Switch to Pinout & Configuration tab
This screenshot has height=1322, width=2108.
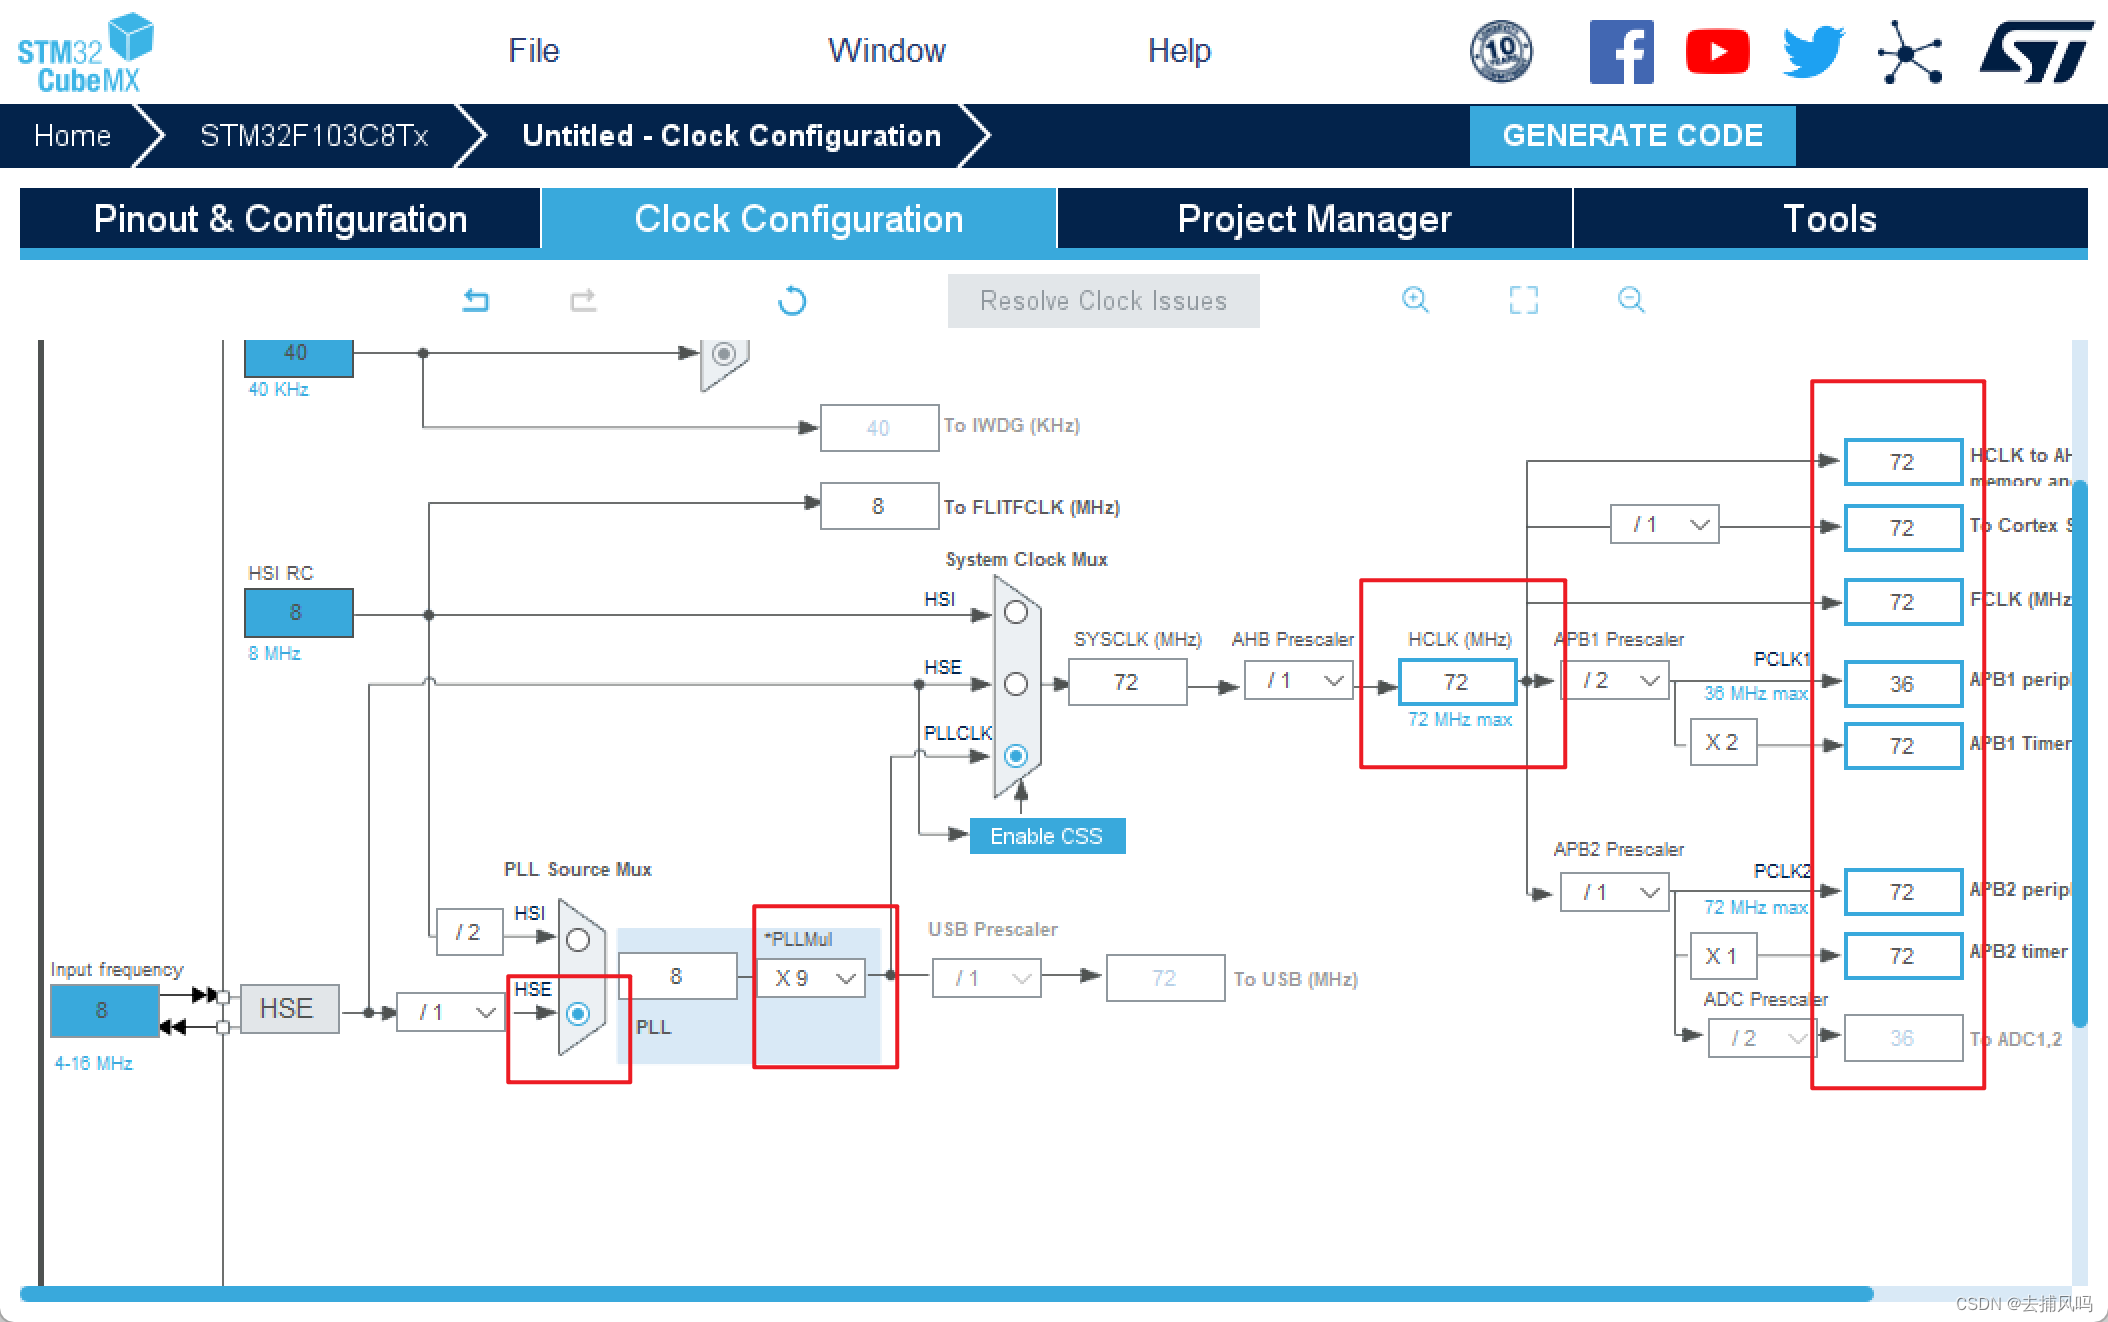click(x=280, y=219)
